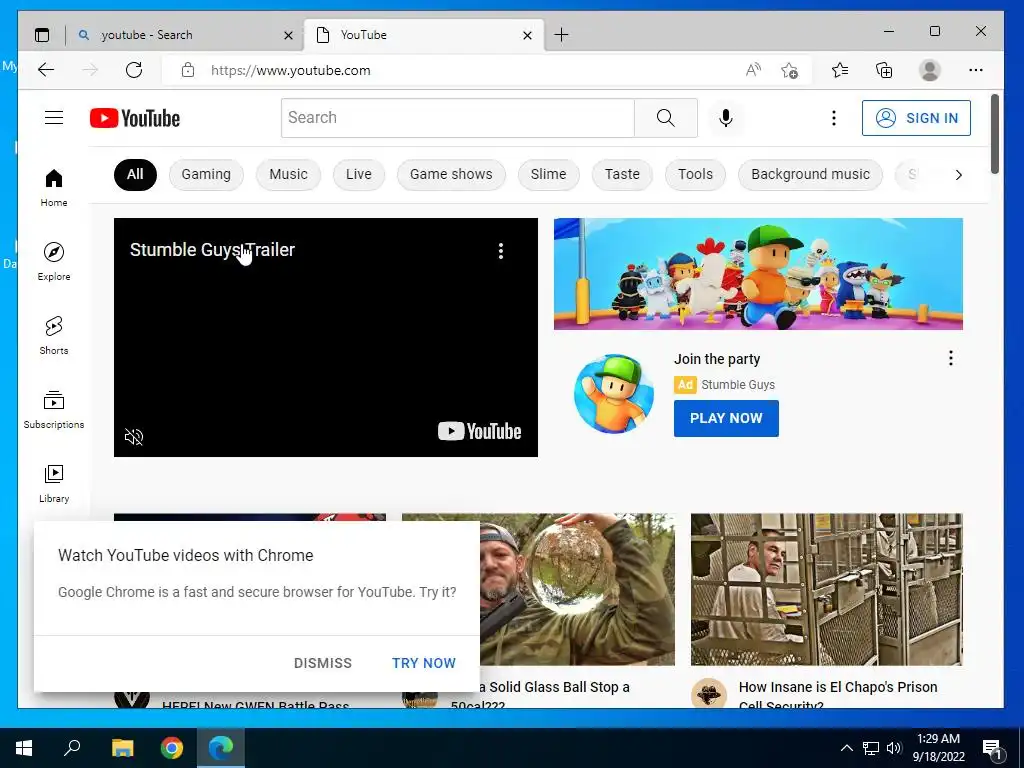Close the YouTube tab
The image size is (1024, 768).
pyautogui.click(x=528, y=35)
